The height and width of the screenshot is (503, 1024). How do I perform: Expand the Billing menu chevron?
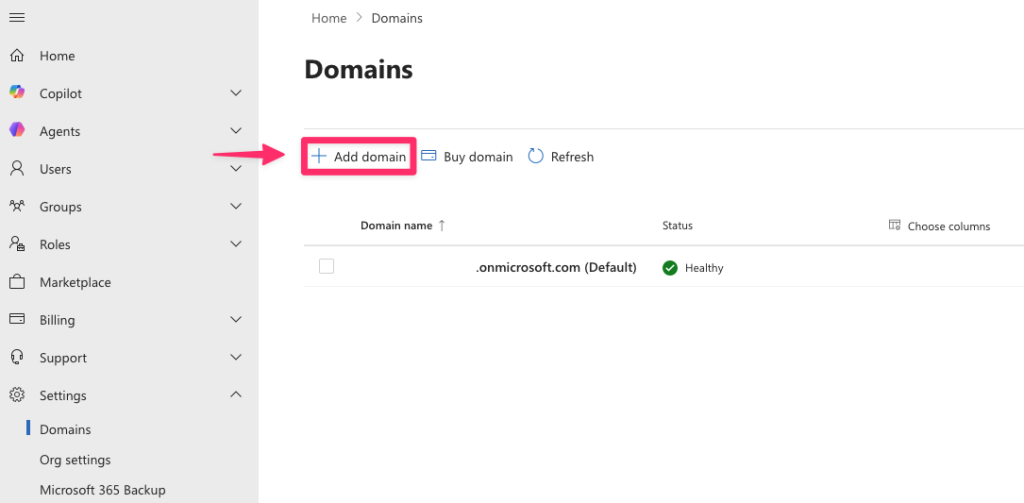point(236,320)
